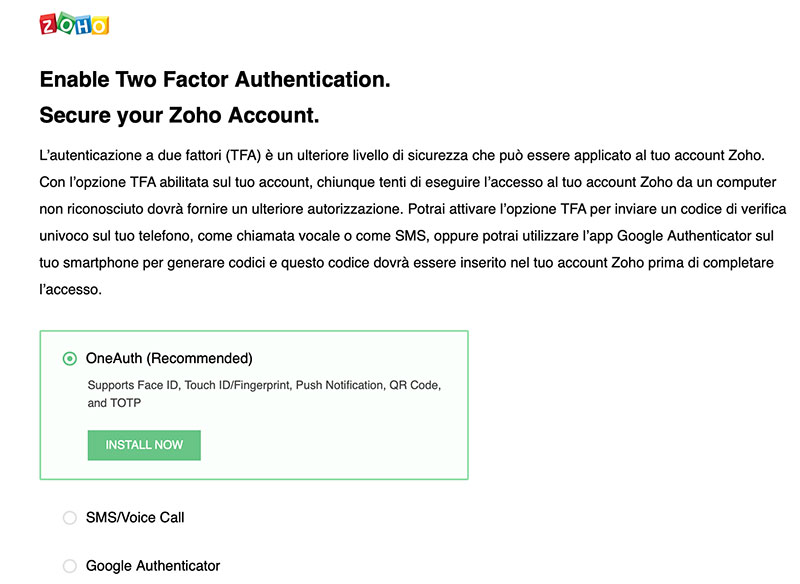
Task: Click the SMS/Voice Call label text
Action: coord(135,518)
